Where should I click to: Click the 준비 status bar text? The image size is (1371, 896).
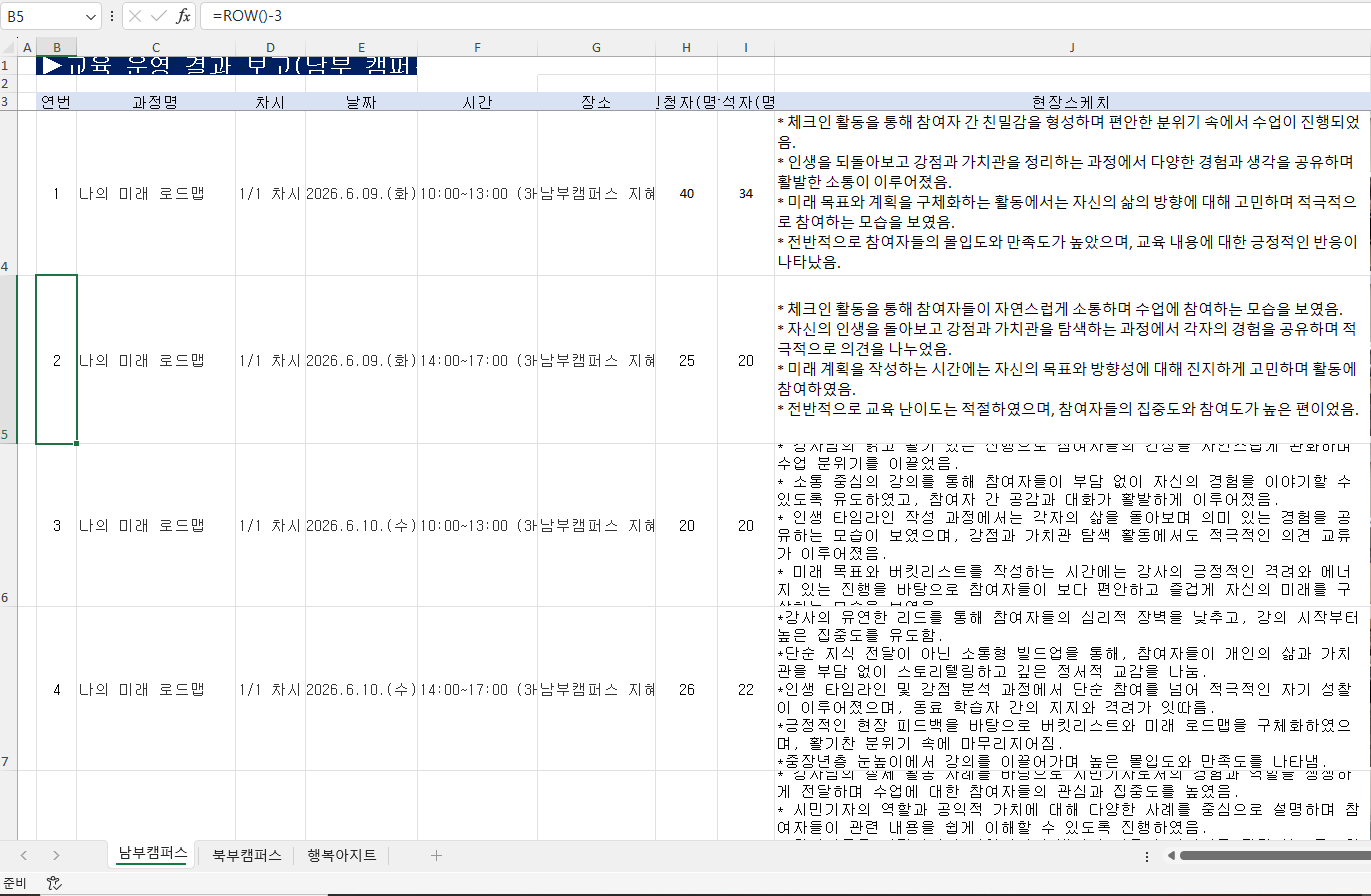[x=16, y=883]
